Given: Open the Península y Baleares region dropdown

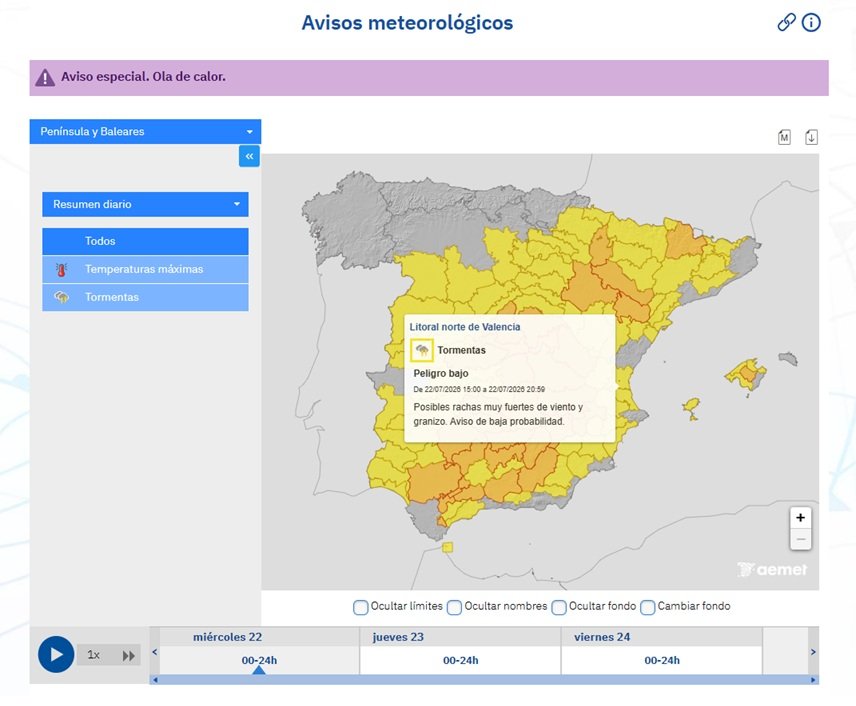Looking at the screenshot, I should pos(145,132).
